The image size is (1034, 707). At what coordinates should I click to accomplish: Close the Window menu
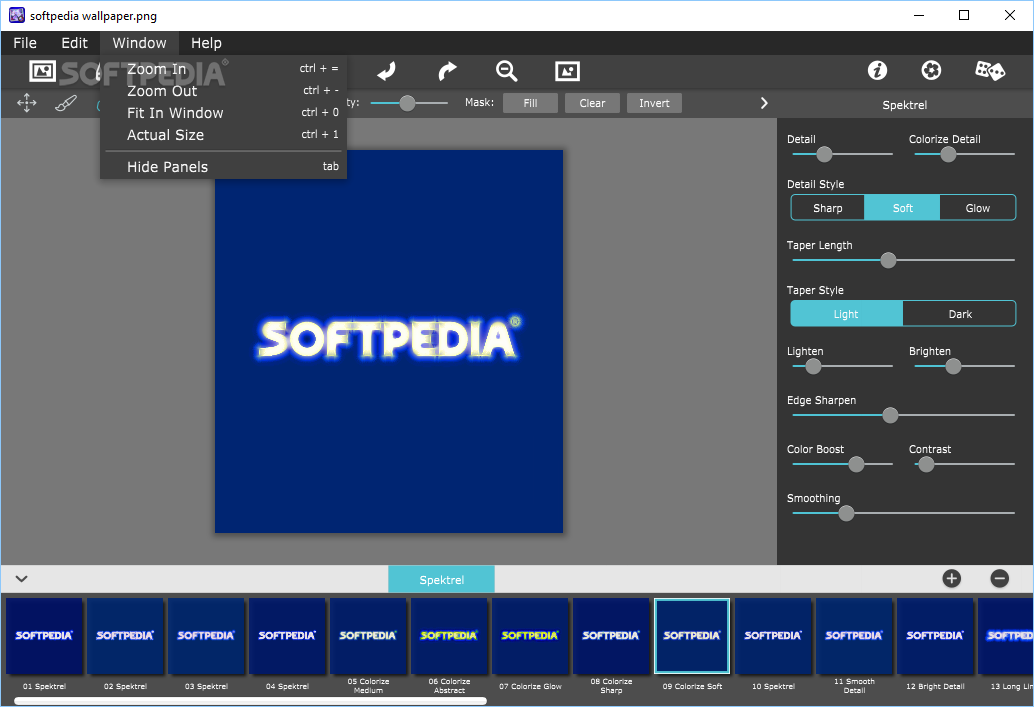139,43
